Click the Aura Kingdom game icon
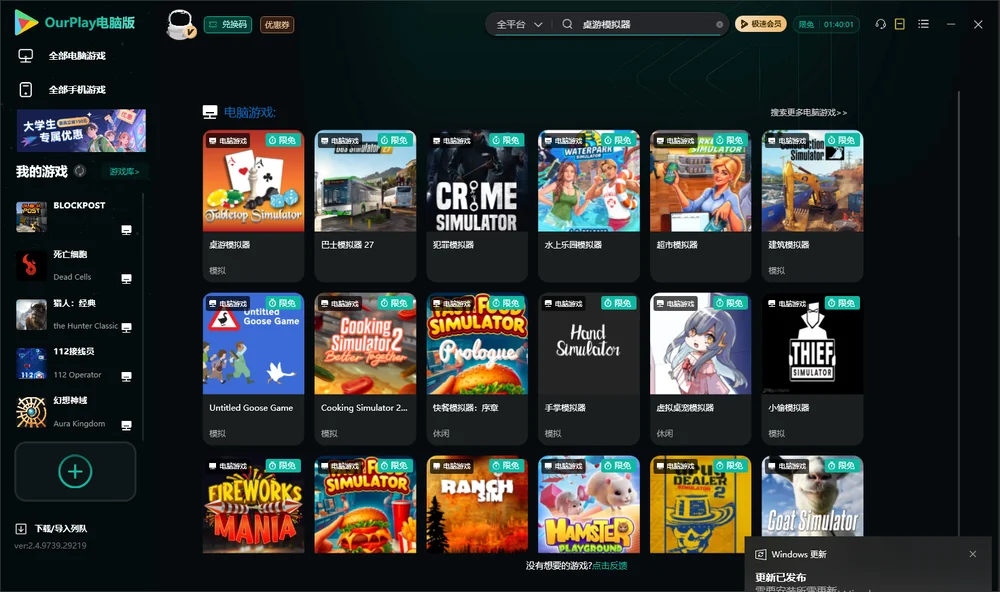 pos(31,412)
